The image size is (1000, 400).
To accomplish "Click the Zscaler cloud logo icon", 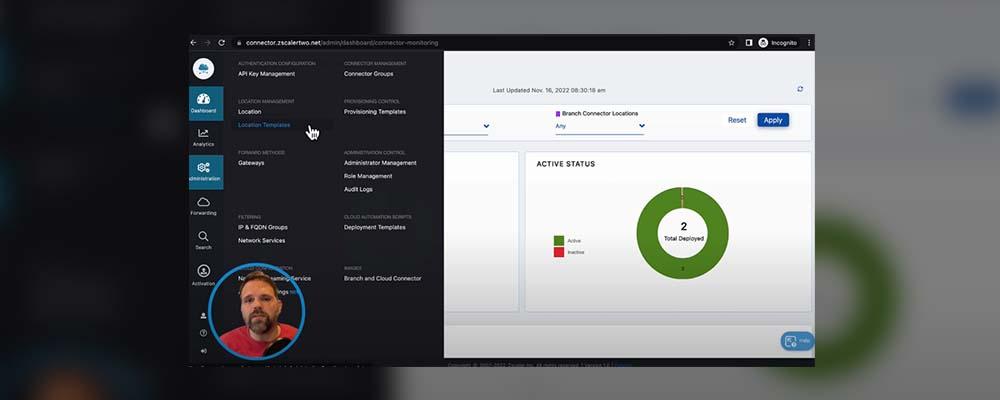I will 203,68.
